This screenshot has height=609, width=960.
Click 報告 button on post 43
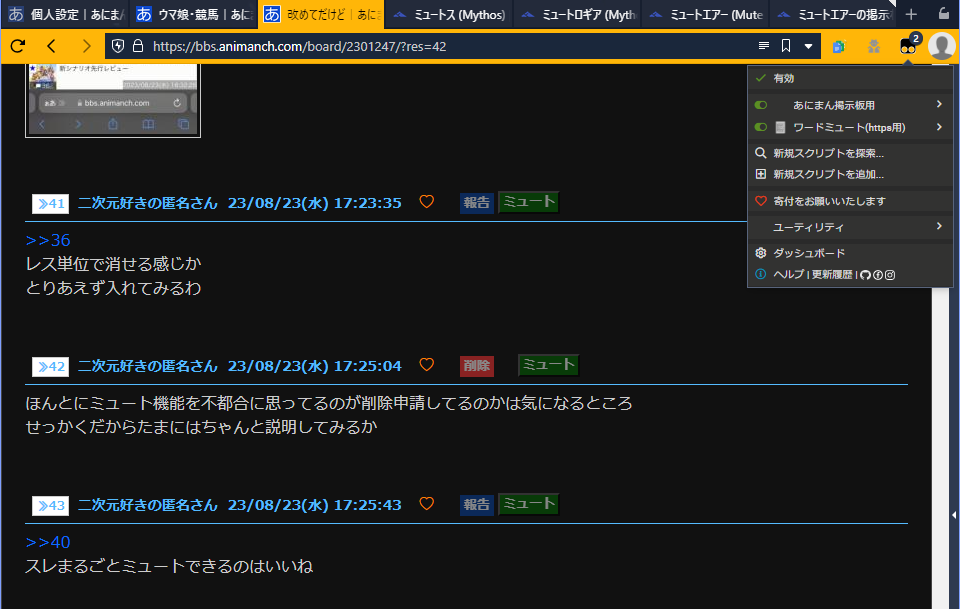click(x=476, y=505)
